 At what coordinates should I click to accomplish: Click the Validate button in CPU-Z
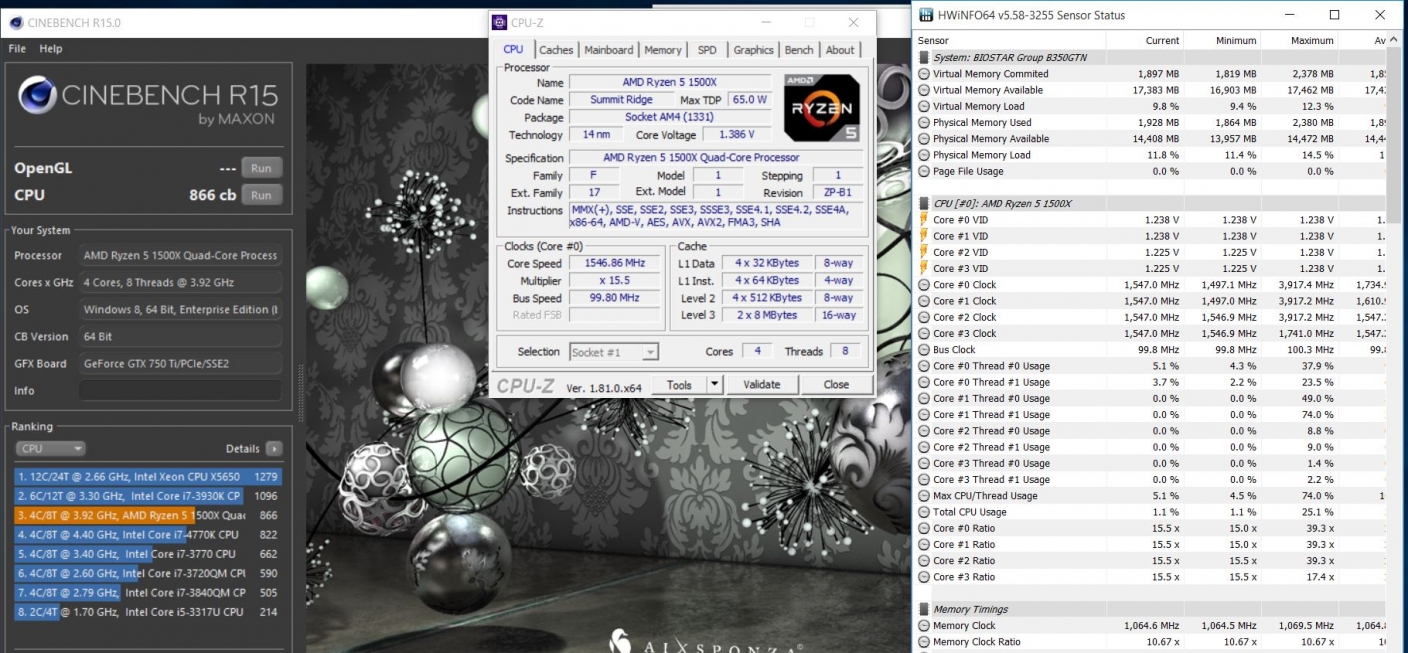(x=761, y=384)
